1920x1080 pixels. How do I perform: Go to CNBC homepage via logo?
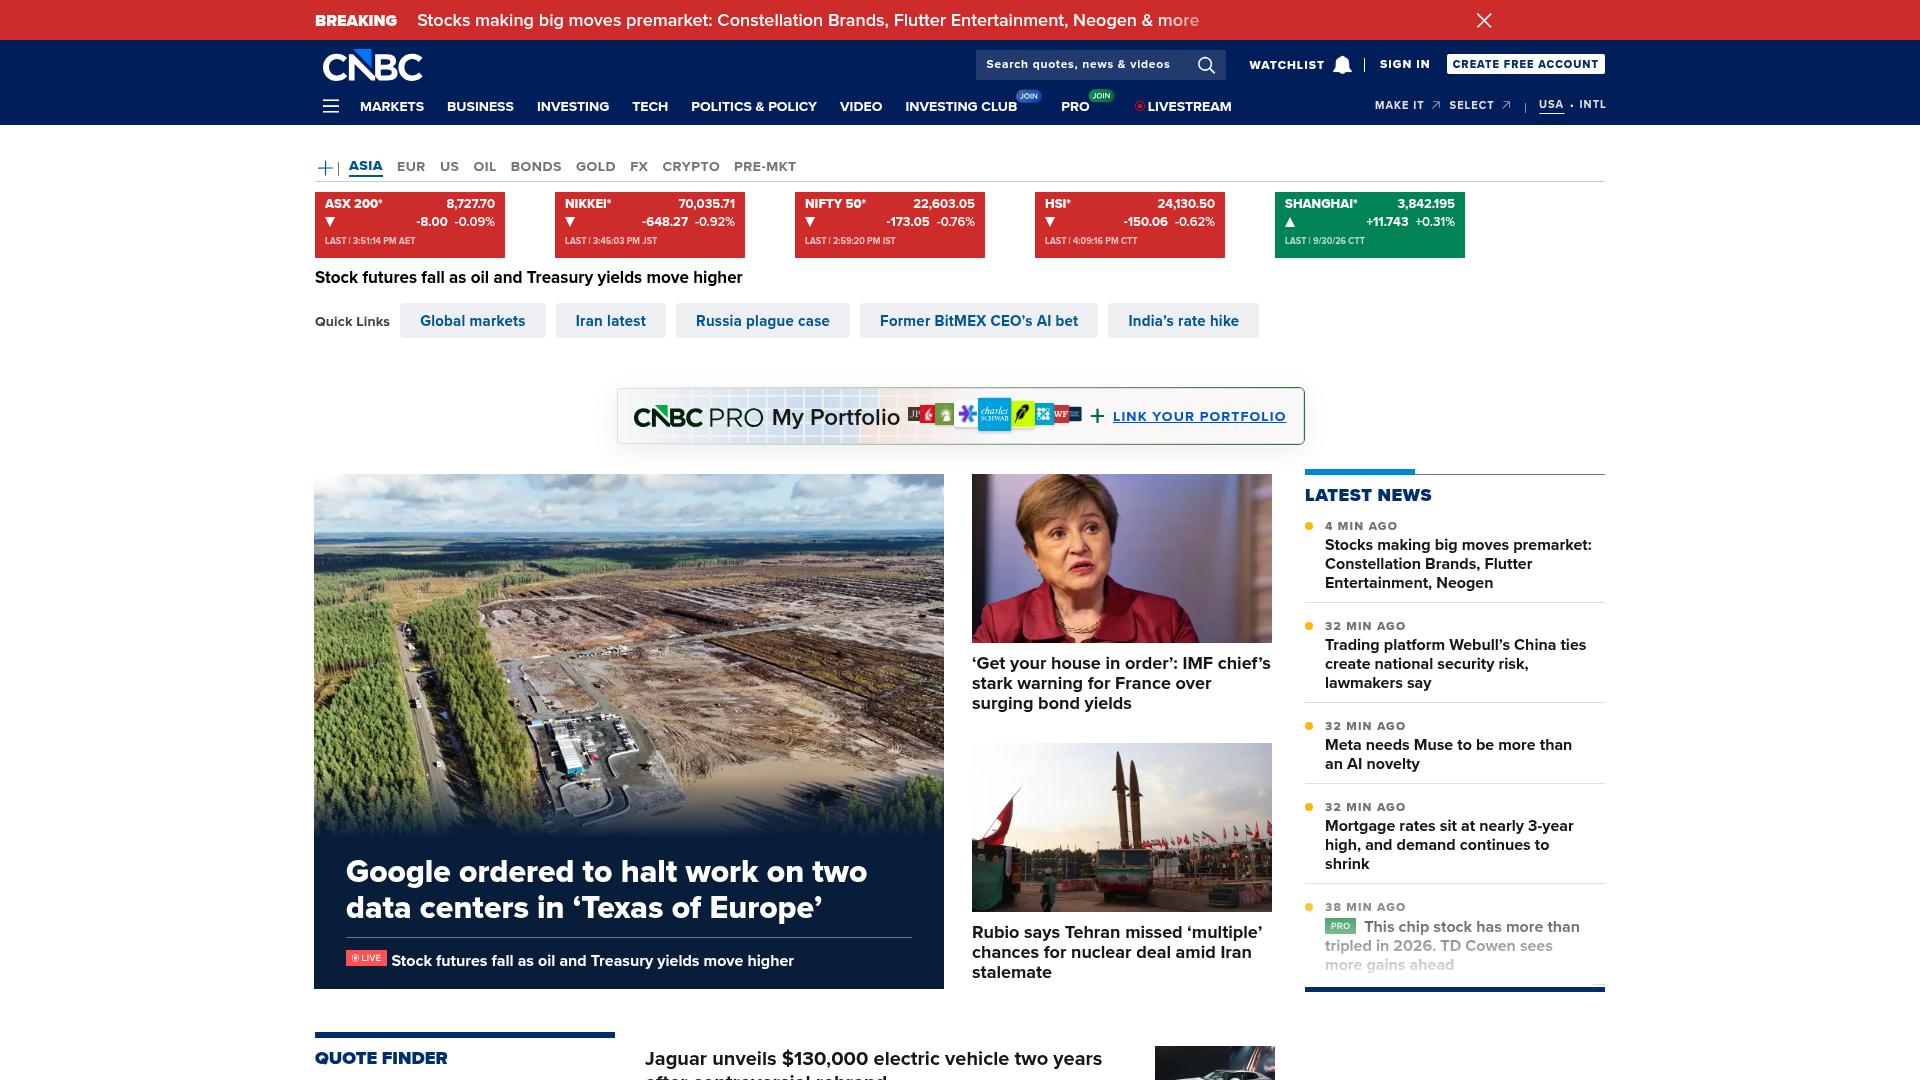(372, 66)
